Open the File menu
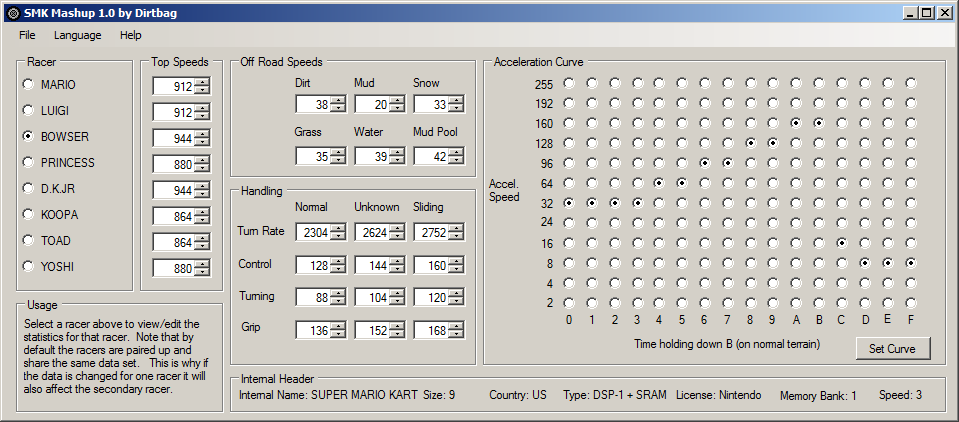The image size is (959, 422). click(27, 35)
